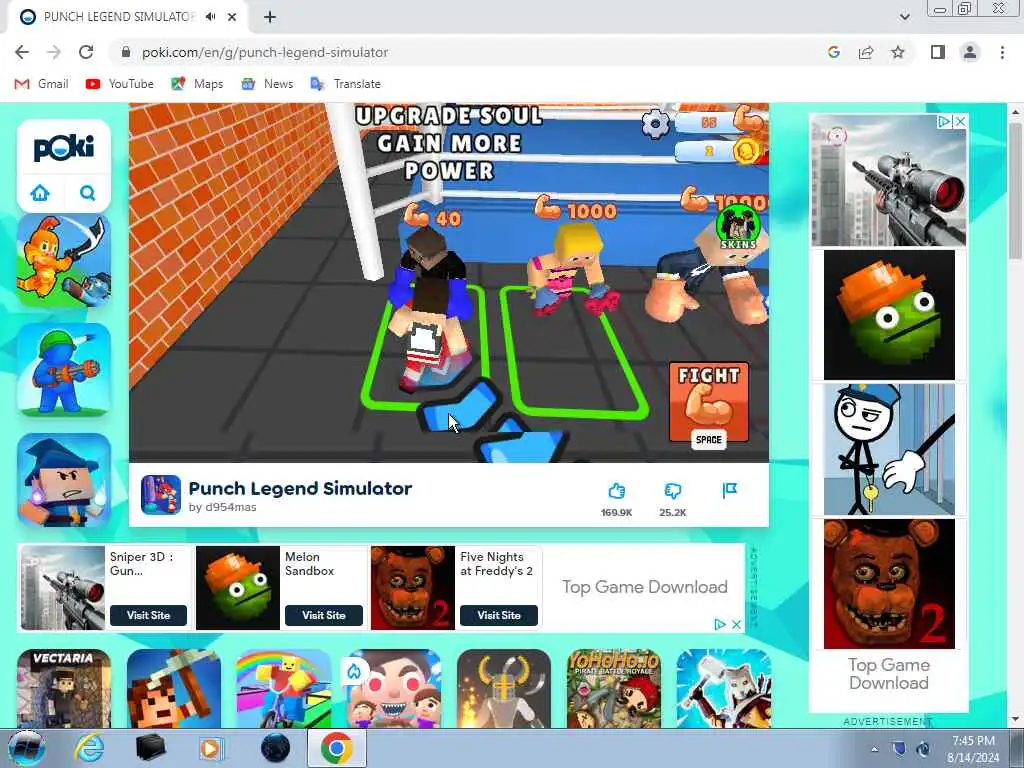Open Maps bookmark
Screen dimensions: 1024x768
pos(197,84)
